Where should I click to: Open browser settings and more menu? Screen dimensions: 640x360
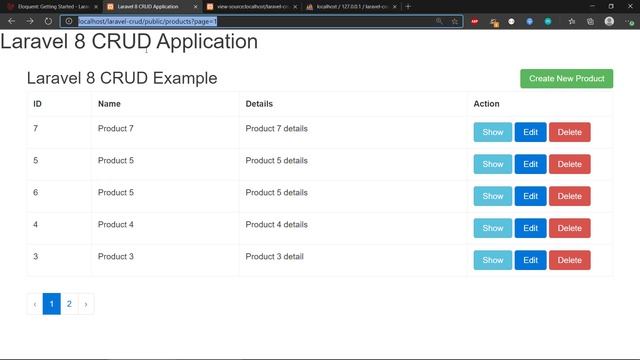pos(629,22)
